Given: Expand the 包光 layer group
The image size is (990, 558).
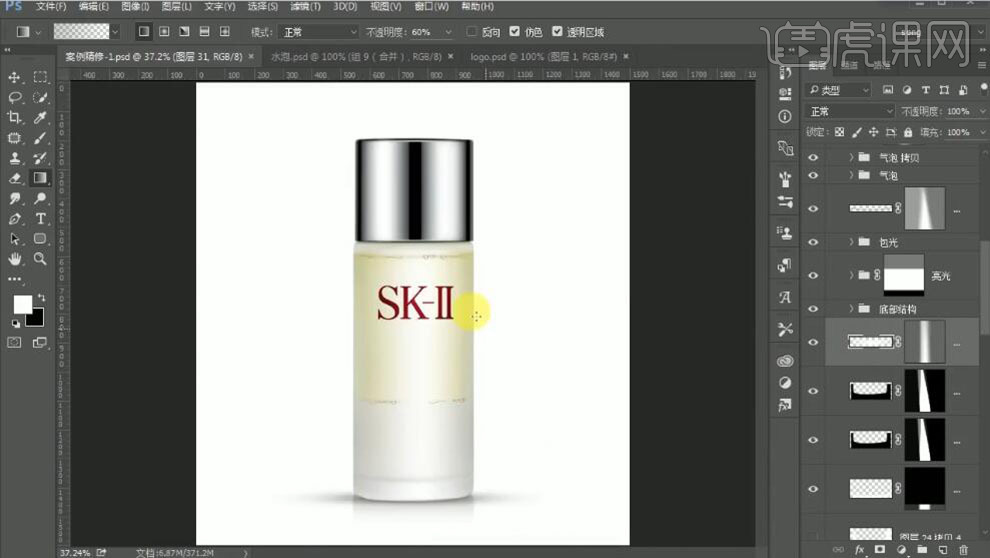Looking at the screenshot, I should click(852, 242).
